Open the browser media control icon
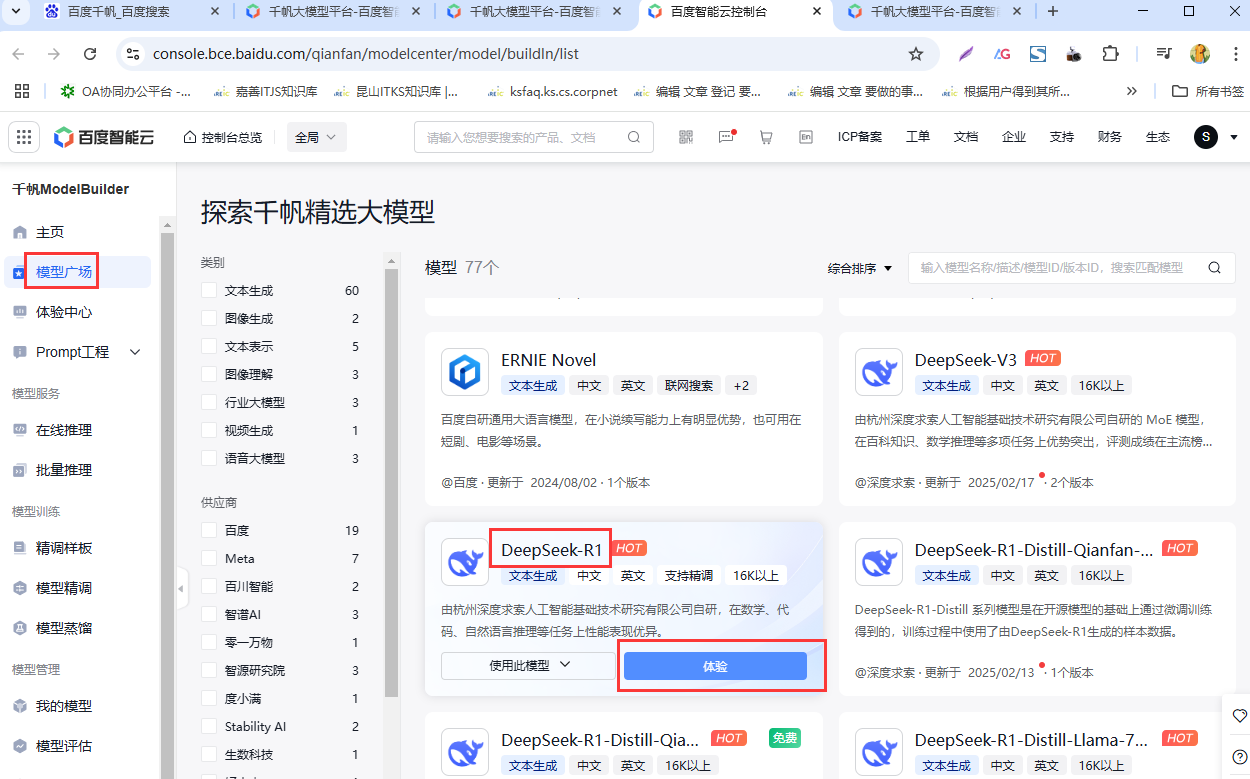1250x779 pixels. coord(1164,54)
